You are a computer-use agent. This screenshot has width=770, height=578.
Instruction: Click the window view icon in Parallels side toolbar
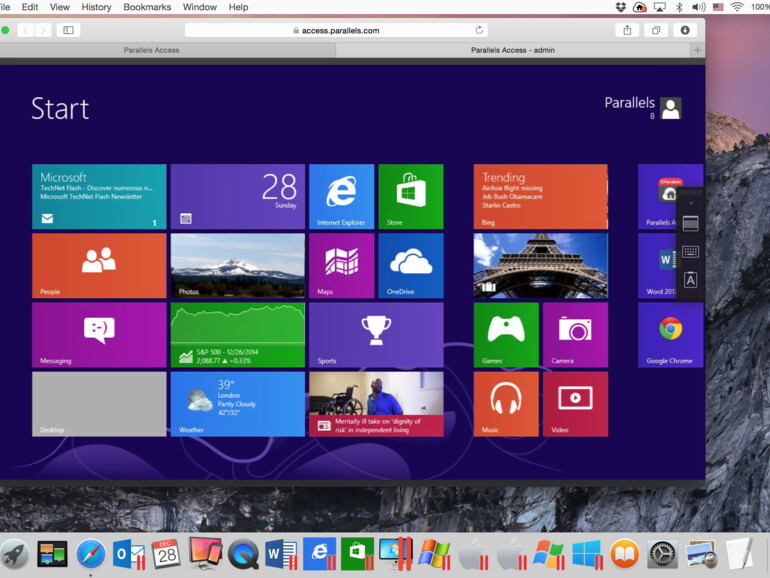pos(690,224)
